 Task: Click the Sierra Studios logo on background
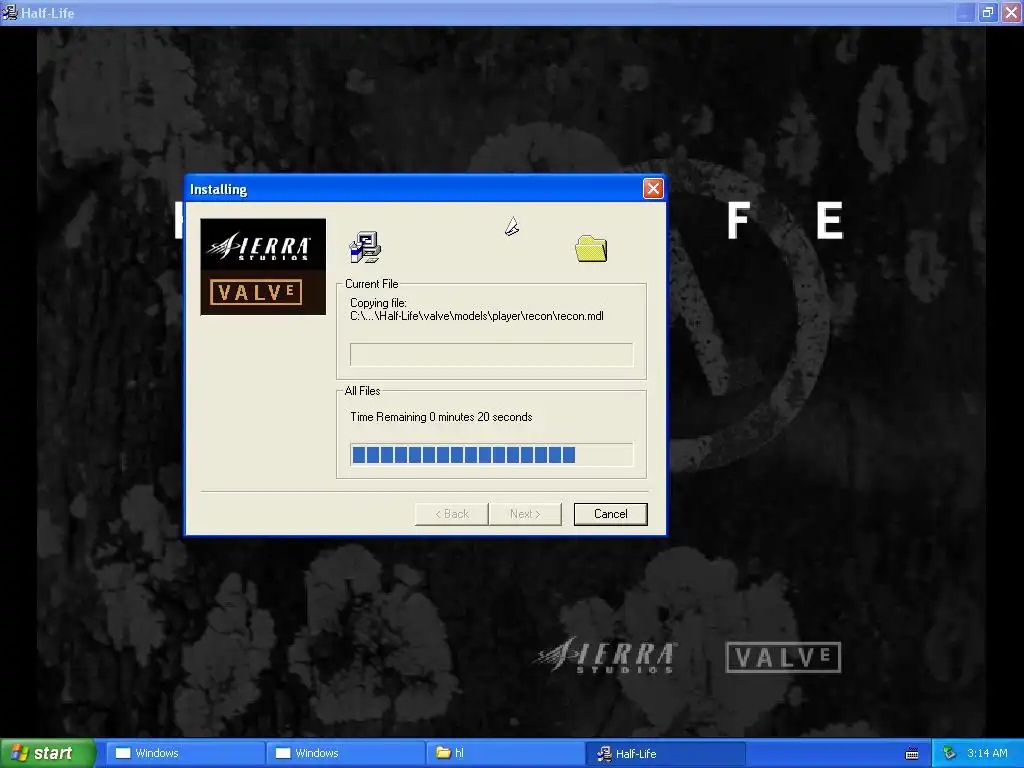pos(606,655)
